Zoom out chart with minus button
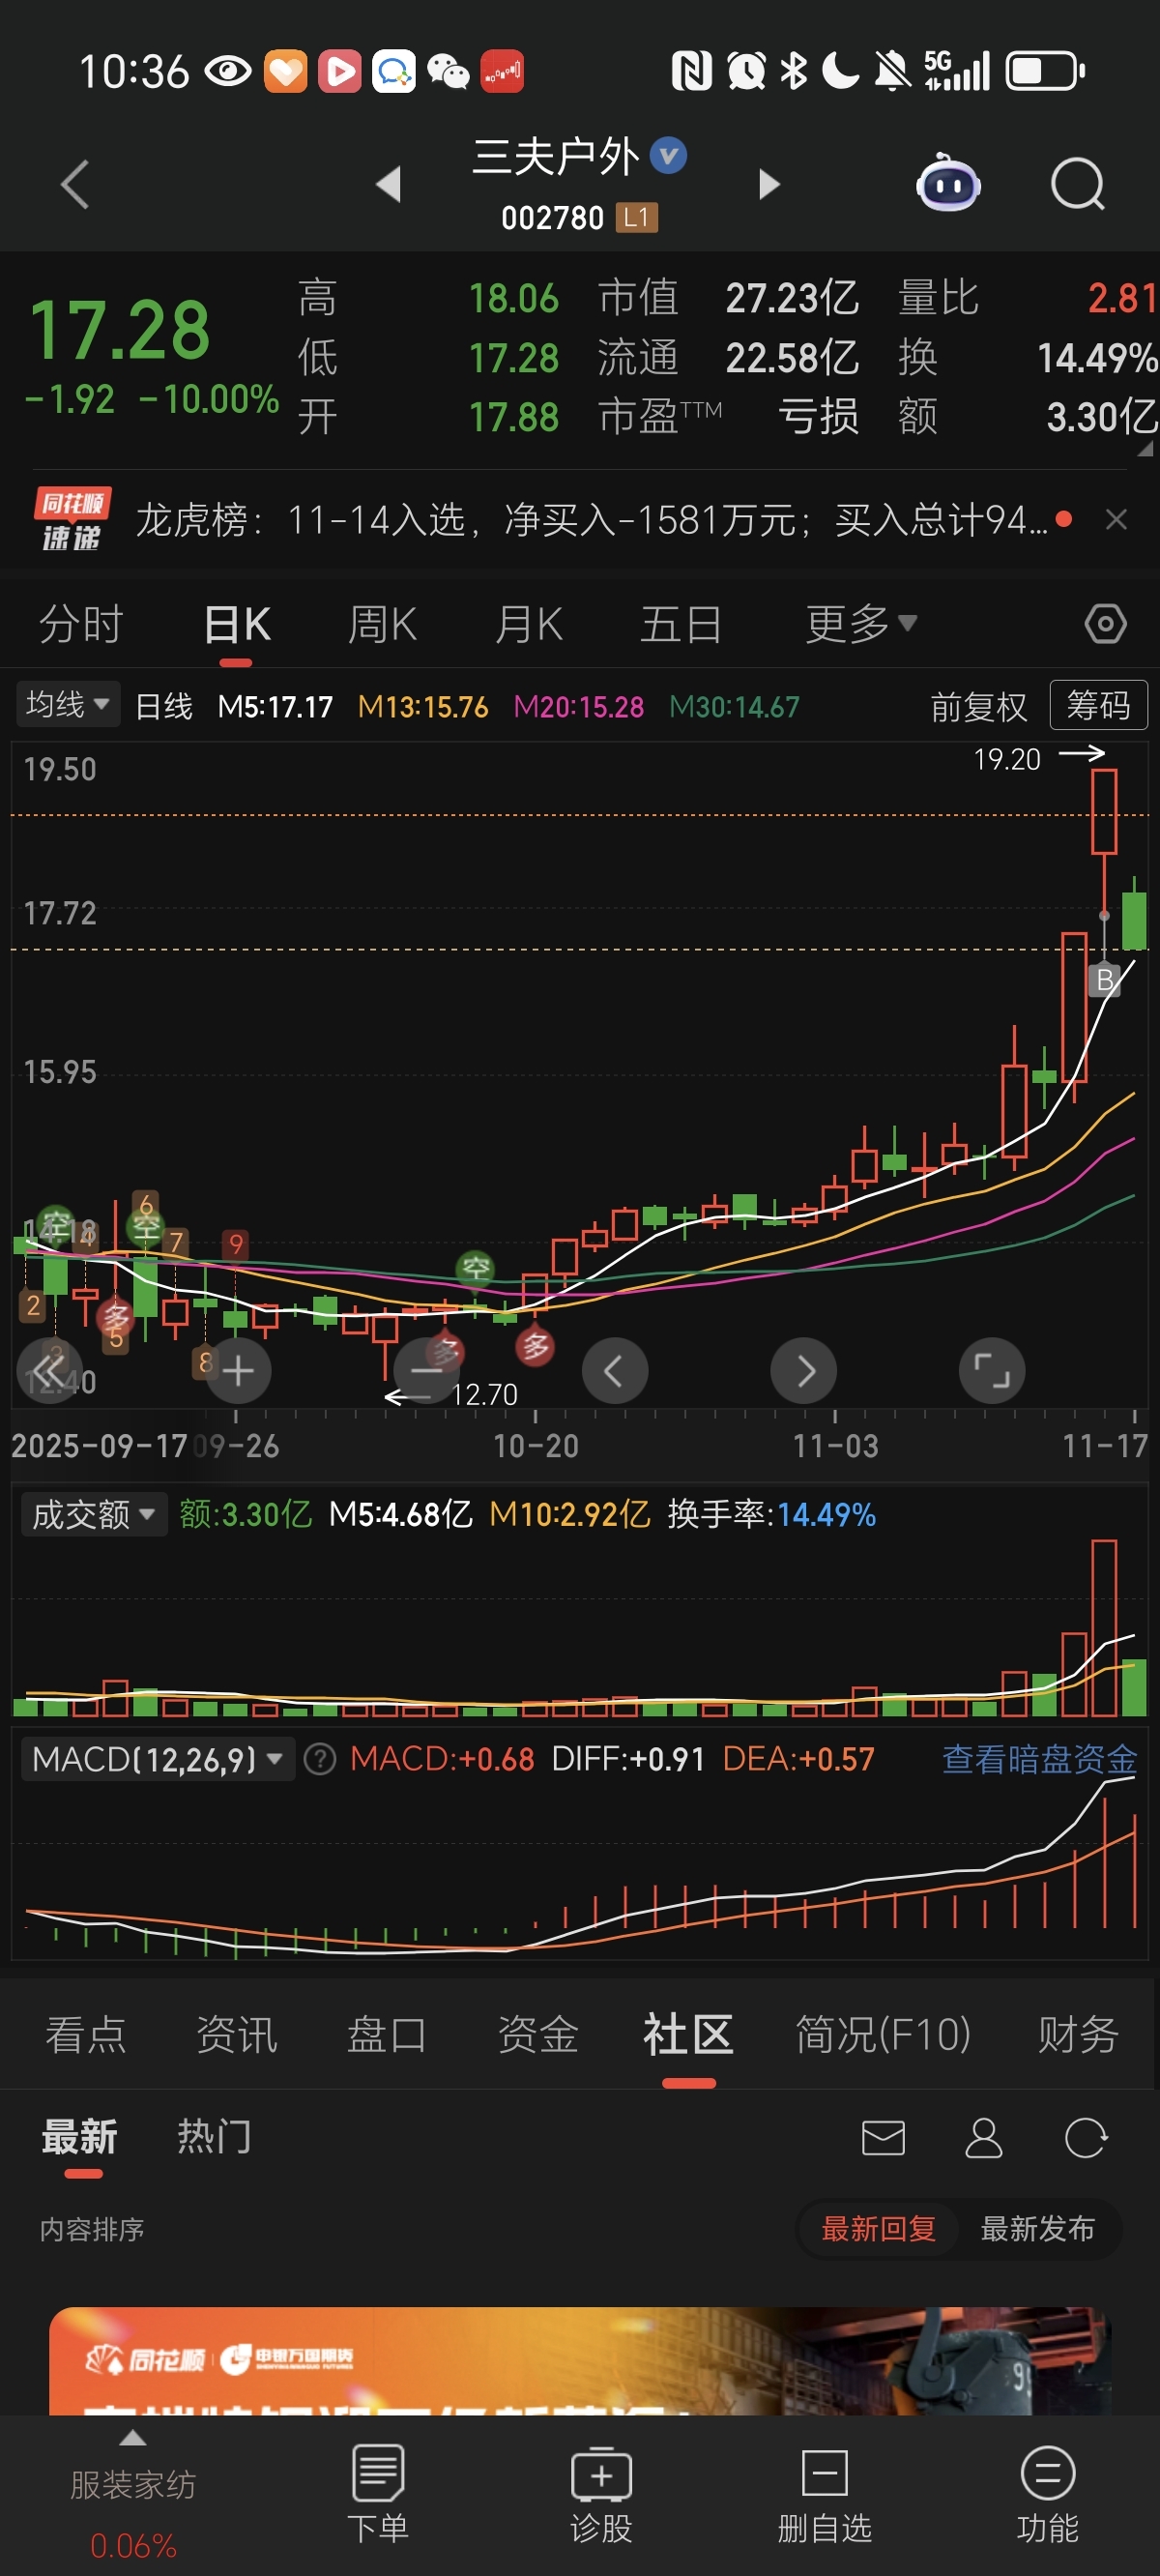This screenshot has width=1160, height=2576. pyautogui.click(x=427, y=1370)
